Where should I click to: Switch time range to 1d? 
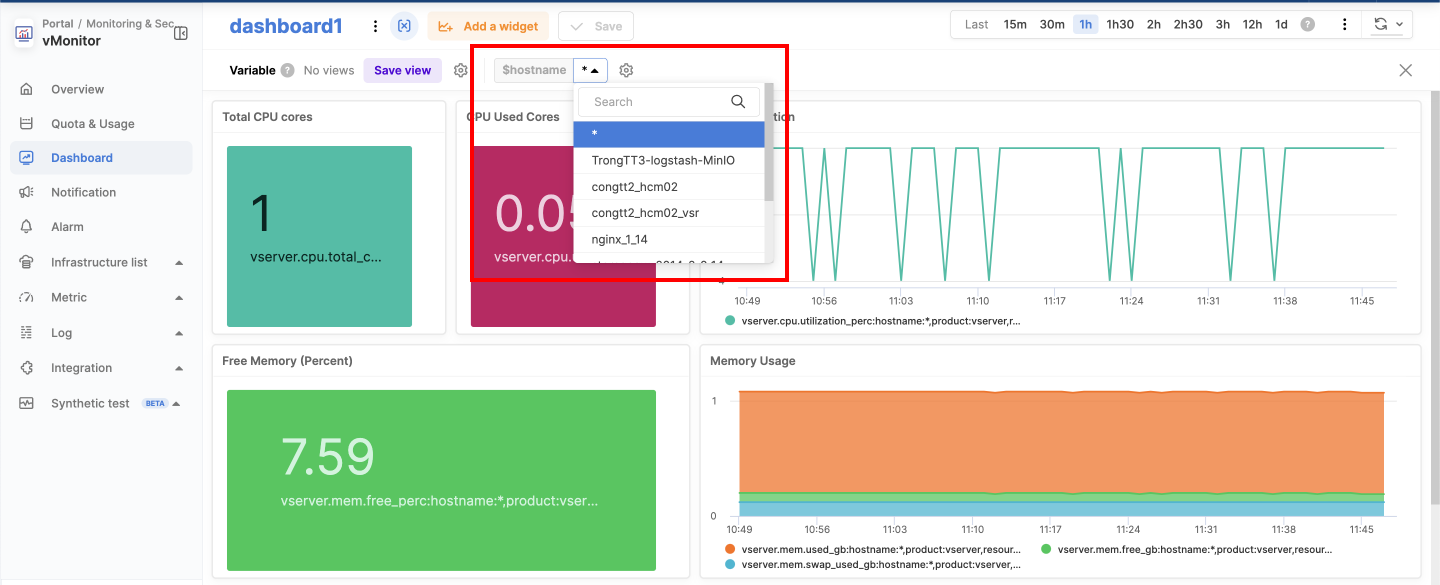pyautogui.click(x=1281, y=25)
